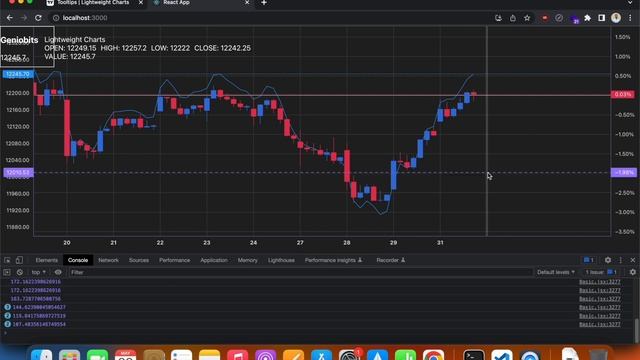The height and width of the screenshot is (360, 640).
Task: Toggle live expression eye icon
Action: [x=58, y=272]
